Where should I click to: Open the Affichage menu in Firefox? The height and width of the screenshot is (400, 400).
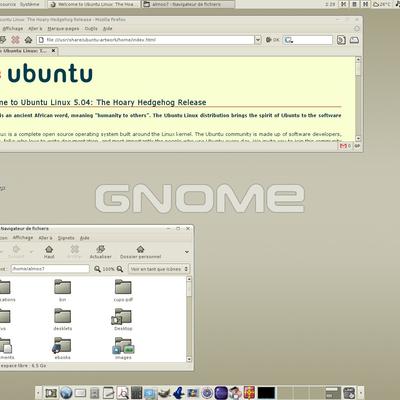tap(13, 29)
